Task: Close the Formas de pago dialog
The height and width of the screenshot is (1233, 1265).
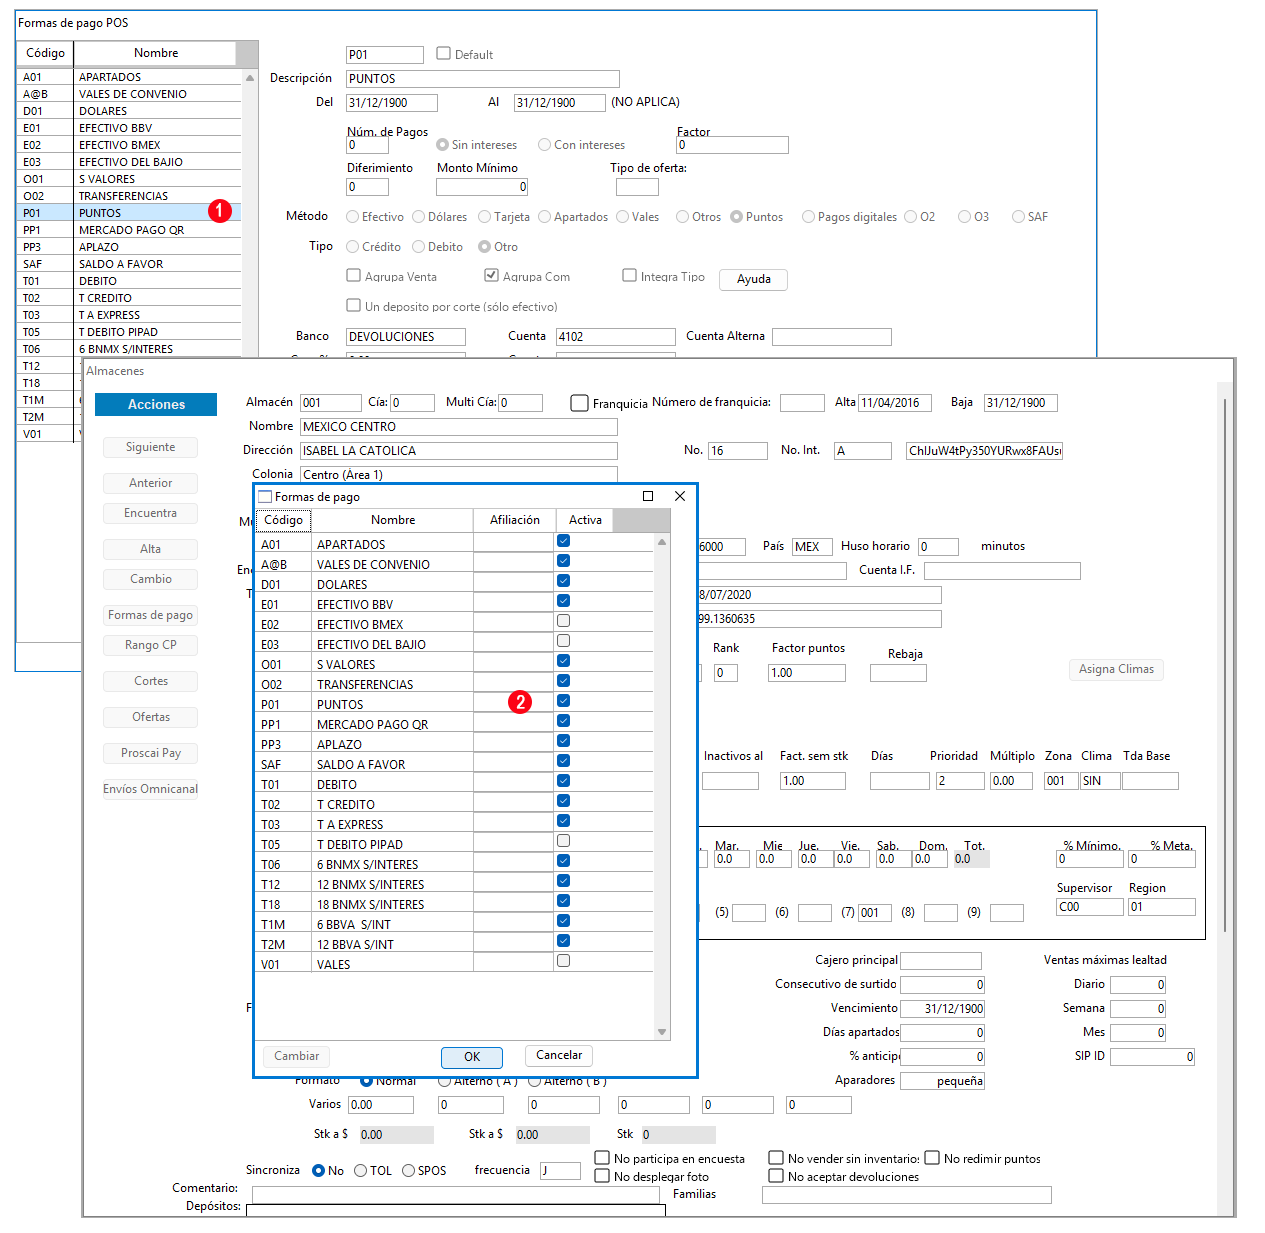Action: point(680,496)
